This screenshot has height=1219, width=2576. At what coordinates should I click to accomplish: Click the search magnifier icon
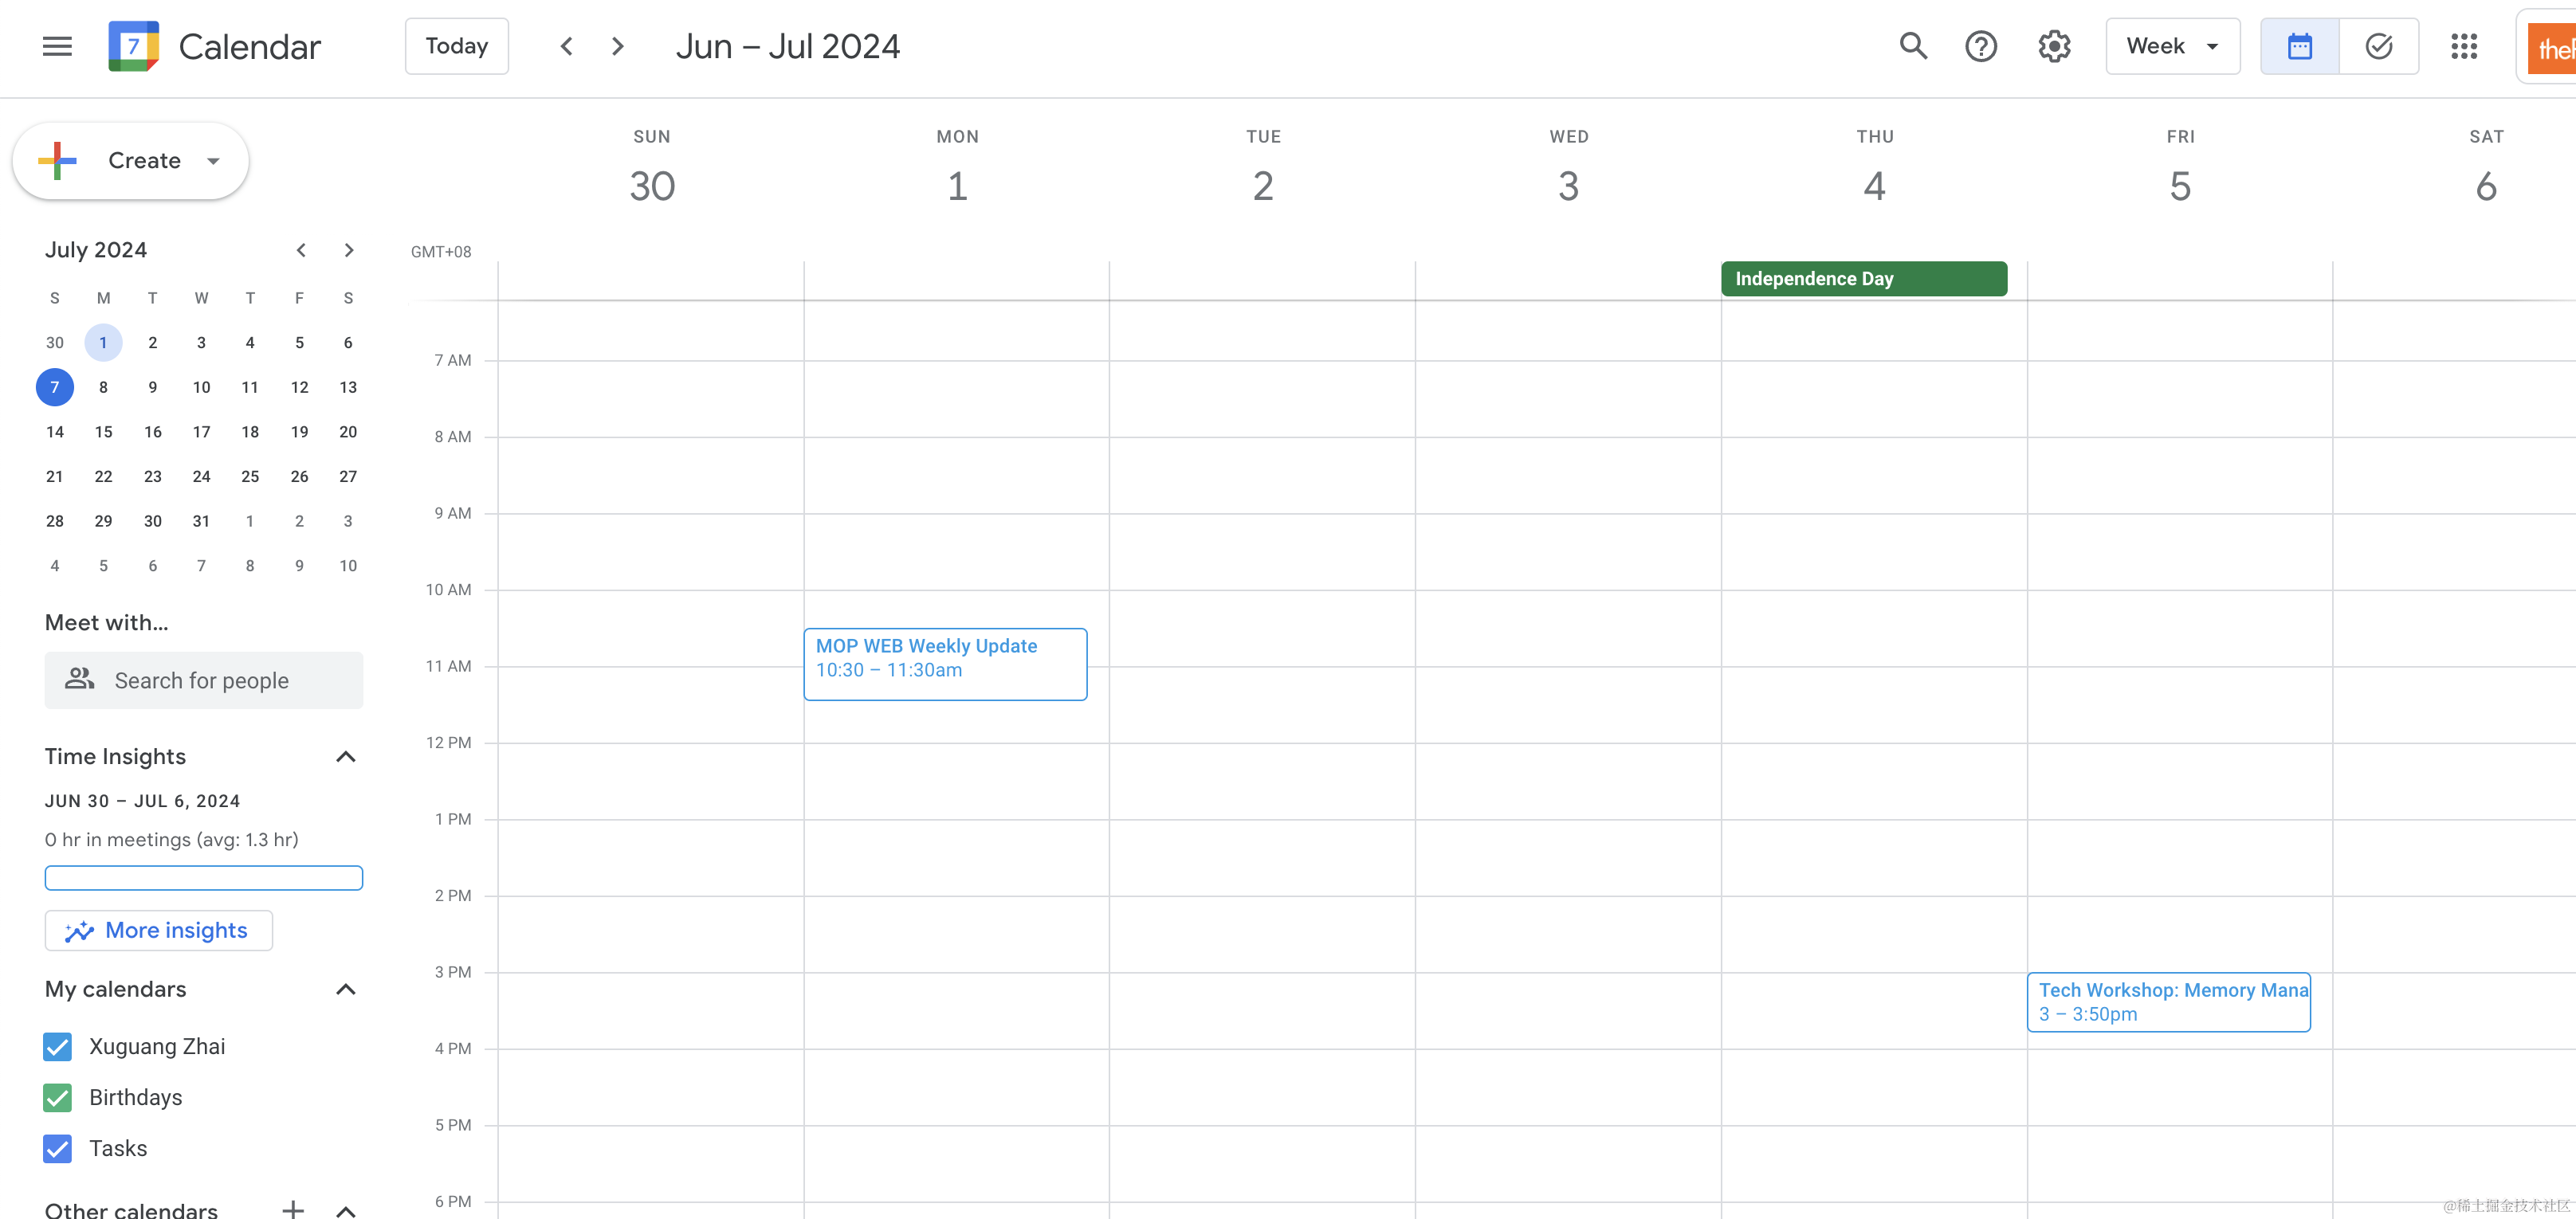coord(1912,46)
